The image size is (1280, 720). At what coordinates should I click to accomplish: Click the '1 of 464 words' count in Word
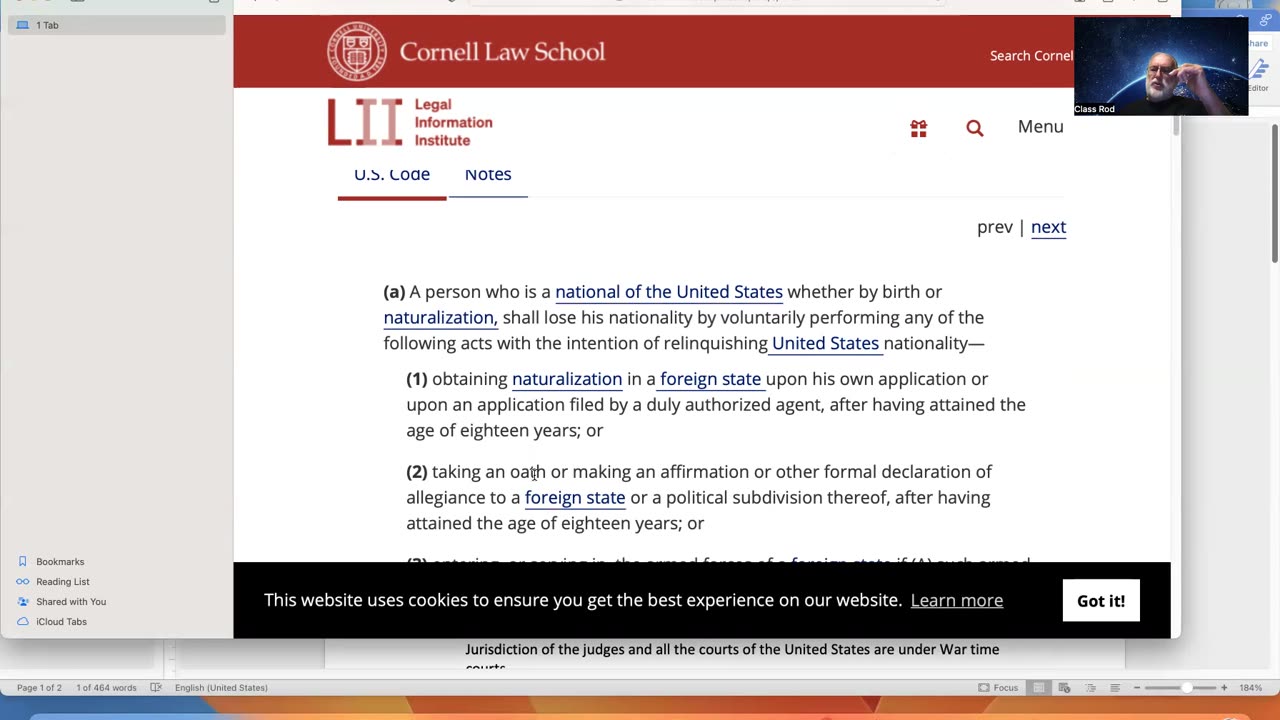tap(106, 688)
